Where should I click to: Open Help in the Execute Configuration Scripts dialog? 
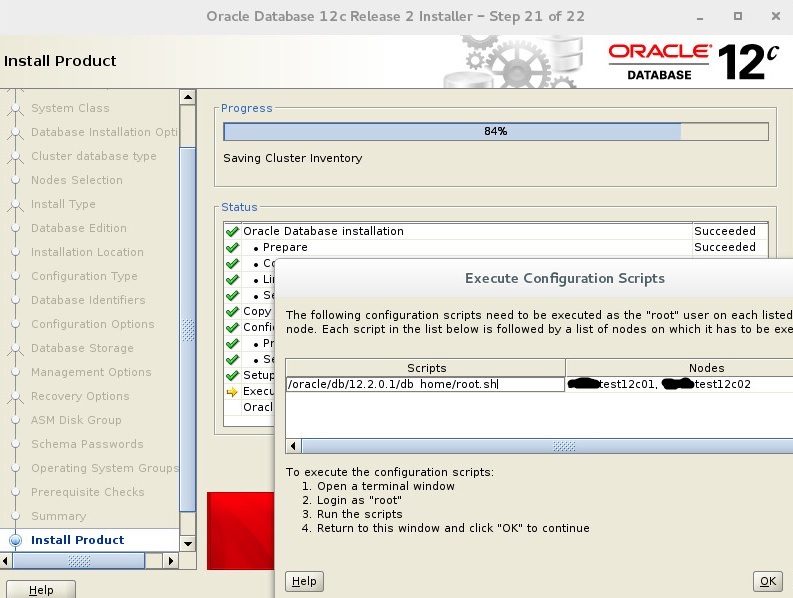(304, 581)
